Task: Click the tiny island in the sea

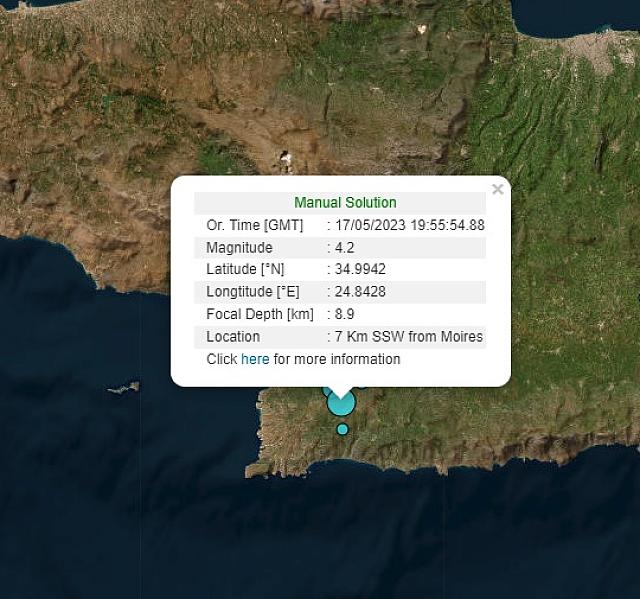Action: [x=123, y=388]
